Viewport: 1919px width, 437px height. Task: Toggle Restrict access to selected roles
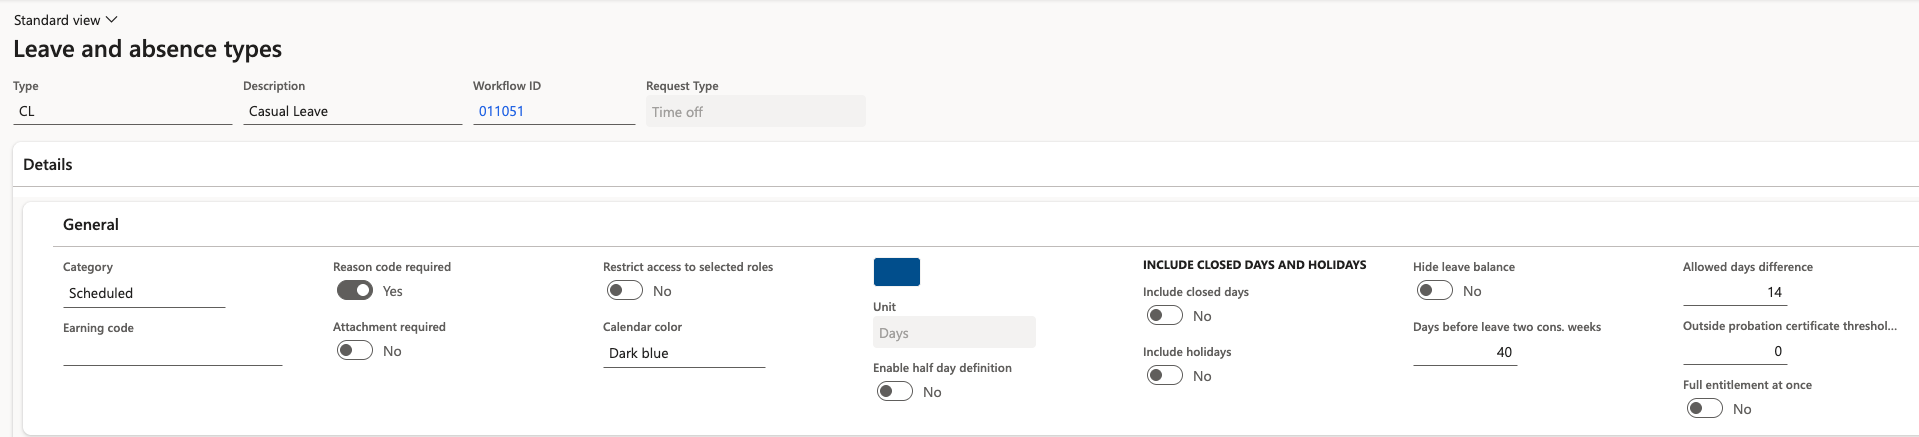pos(625,290)
